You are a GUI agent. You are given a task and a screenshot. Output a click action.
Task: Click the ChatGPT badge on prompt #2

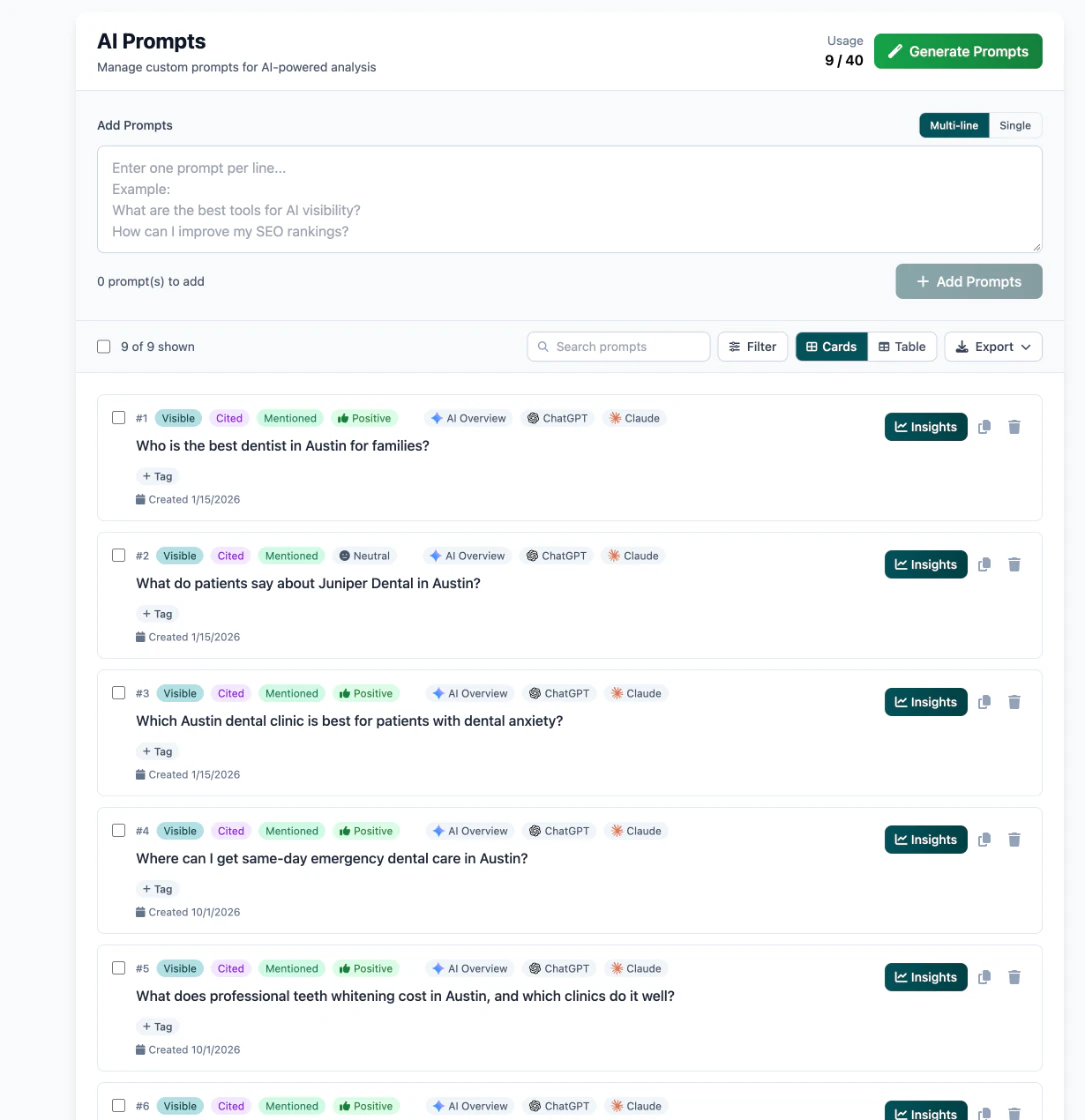556,556
